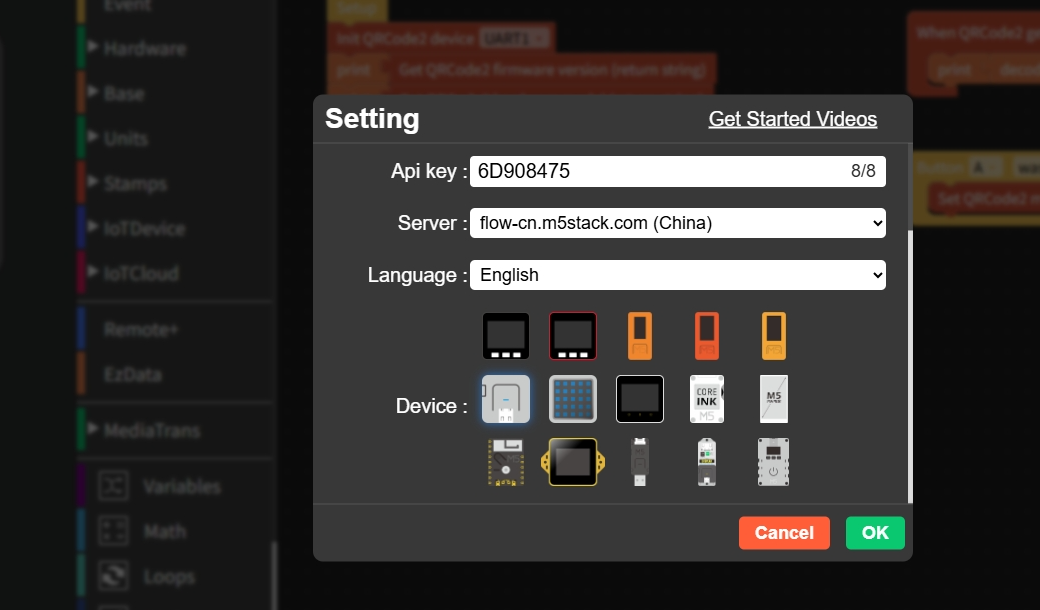This screenshot has height=610, width=1040.
Task: Confirm settings with the OK button
Action: (x=875, y=533)
